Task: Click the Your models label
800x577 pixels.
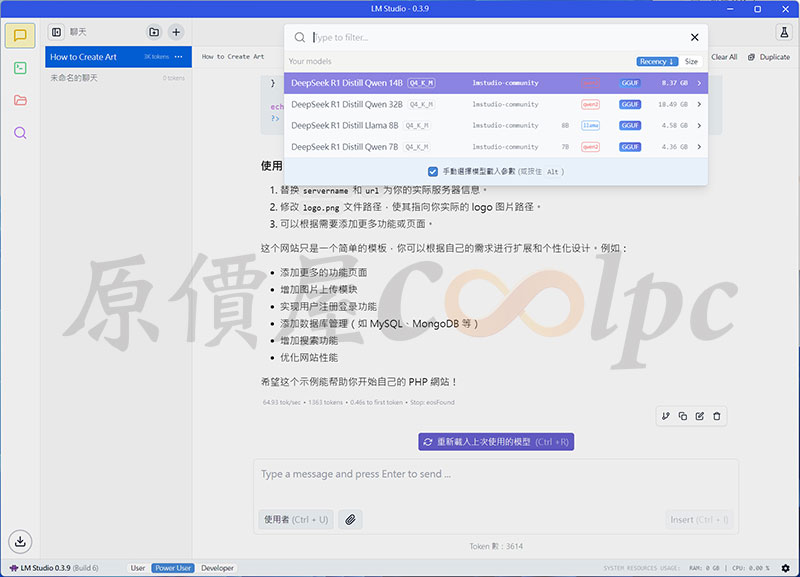Action: click(x=310, y=61)
